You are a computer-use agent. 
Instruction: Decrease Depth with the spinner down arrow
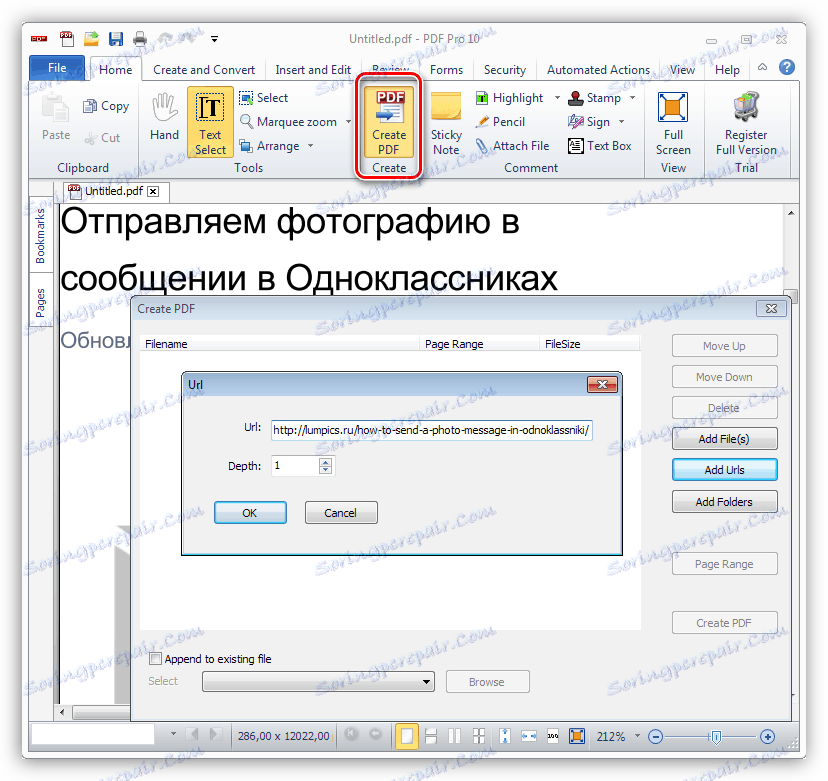tap(325, 469)
